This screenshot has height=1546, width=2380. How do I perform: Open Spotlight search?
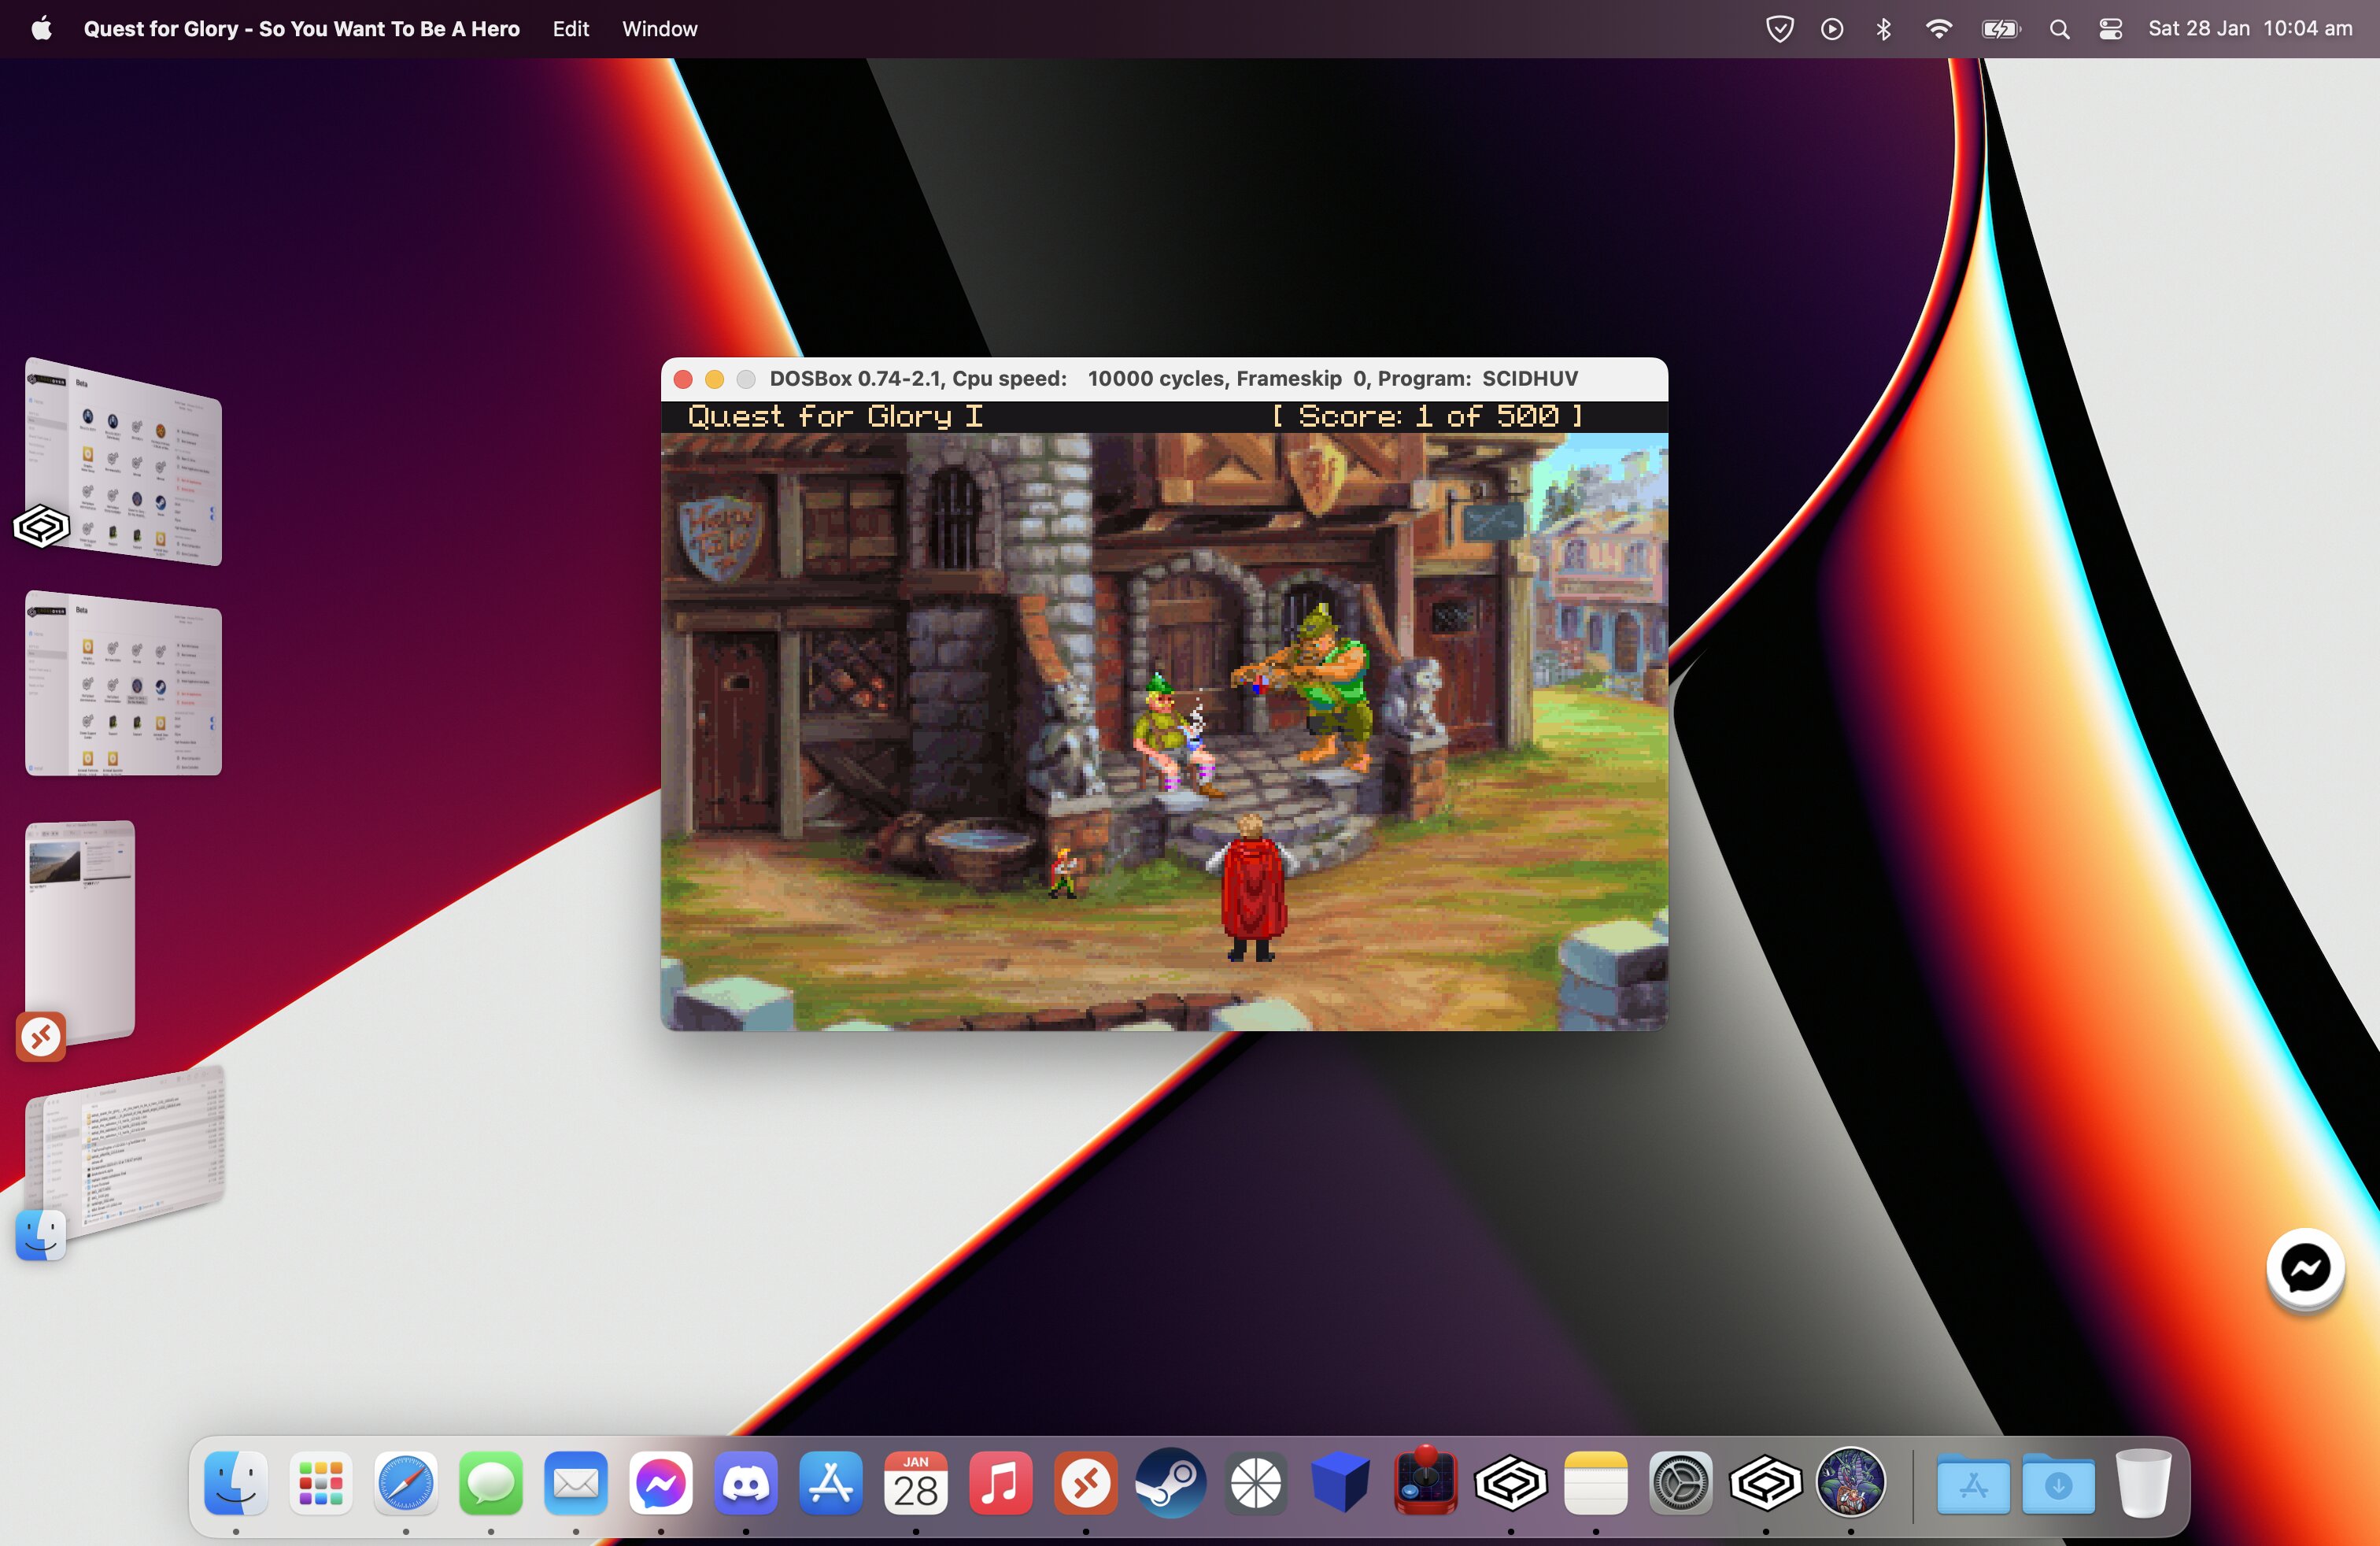(2059, 28)
